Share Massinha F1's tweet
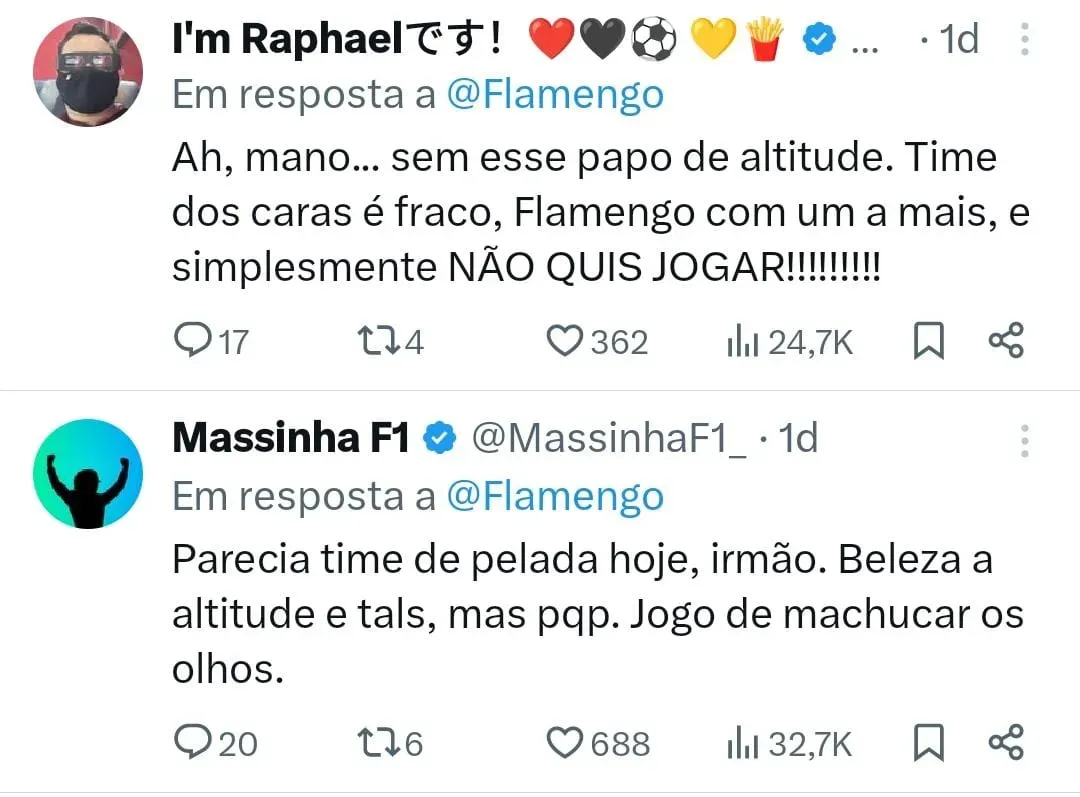Viewport: 1080px width, 797px height. pyautogui.click(x=1005, y=743)
